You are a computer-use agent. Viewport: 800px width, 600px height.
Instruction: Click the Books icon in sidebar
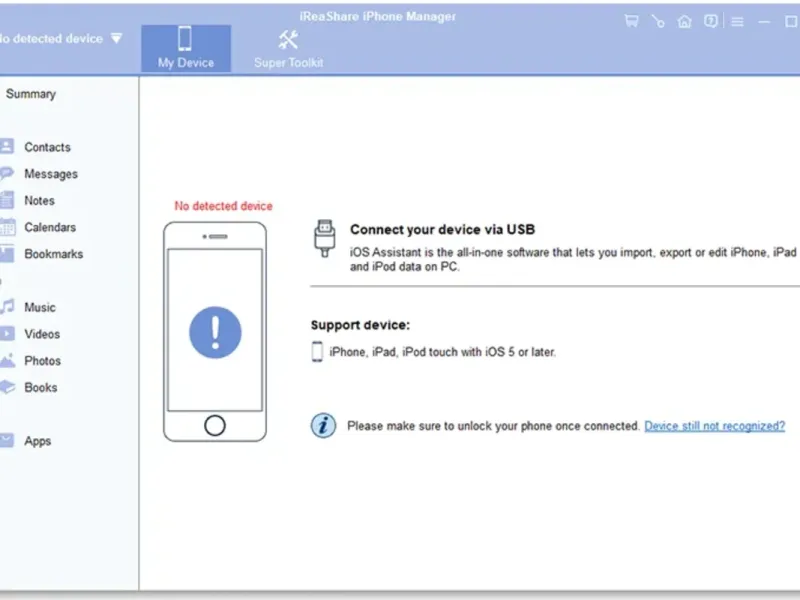(x=7, y=387)
